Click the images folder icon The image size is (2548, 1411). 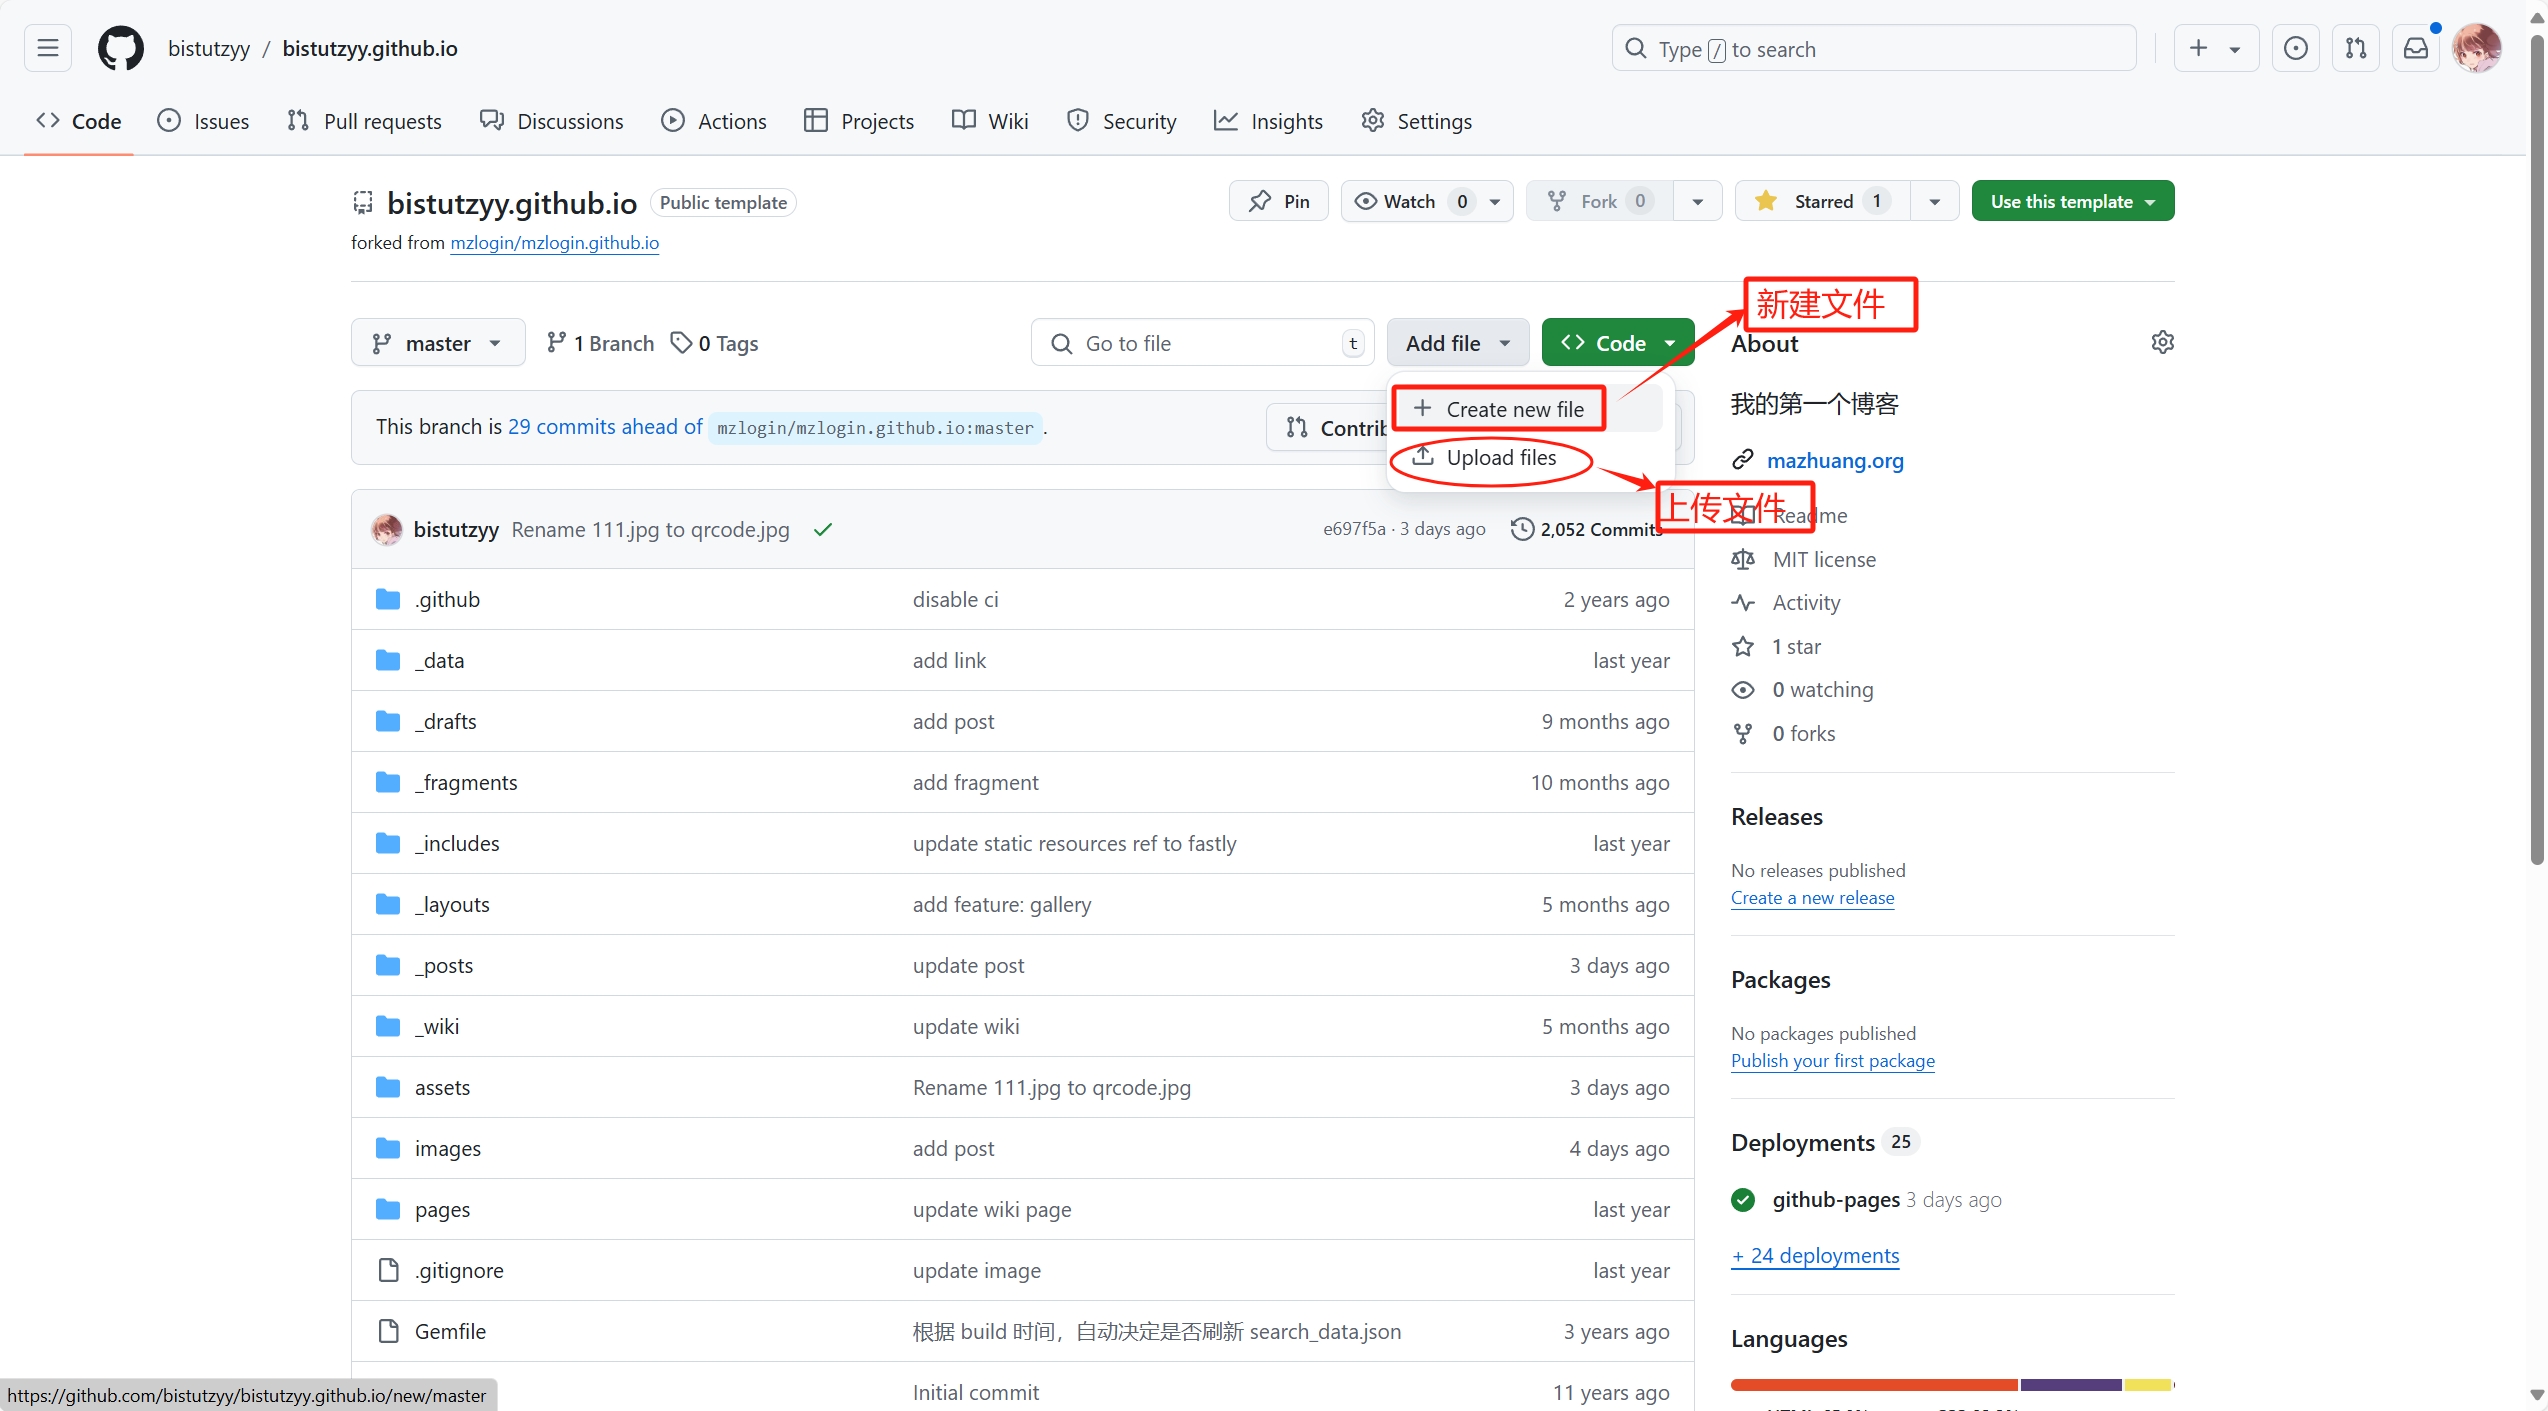(x=388, y=1148)
